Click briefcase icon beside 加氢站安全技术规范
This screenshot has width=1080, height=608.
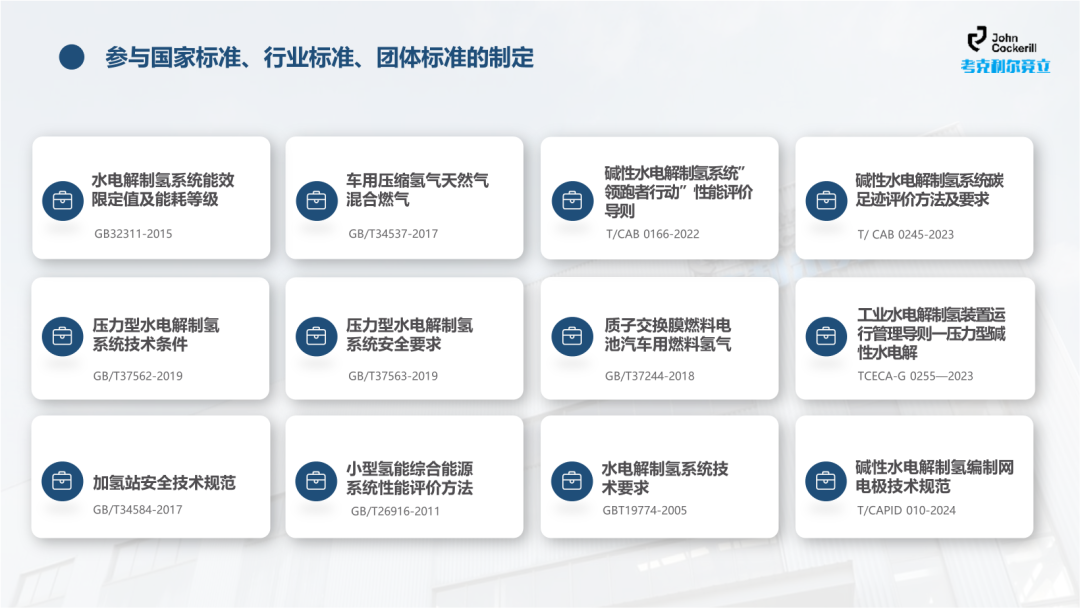tap(63, 481)
